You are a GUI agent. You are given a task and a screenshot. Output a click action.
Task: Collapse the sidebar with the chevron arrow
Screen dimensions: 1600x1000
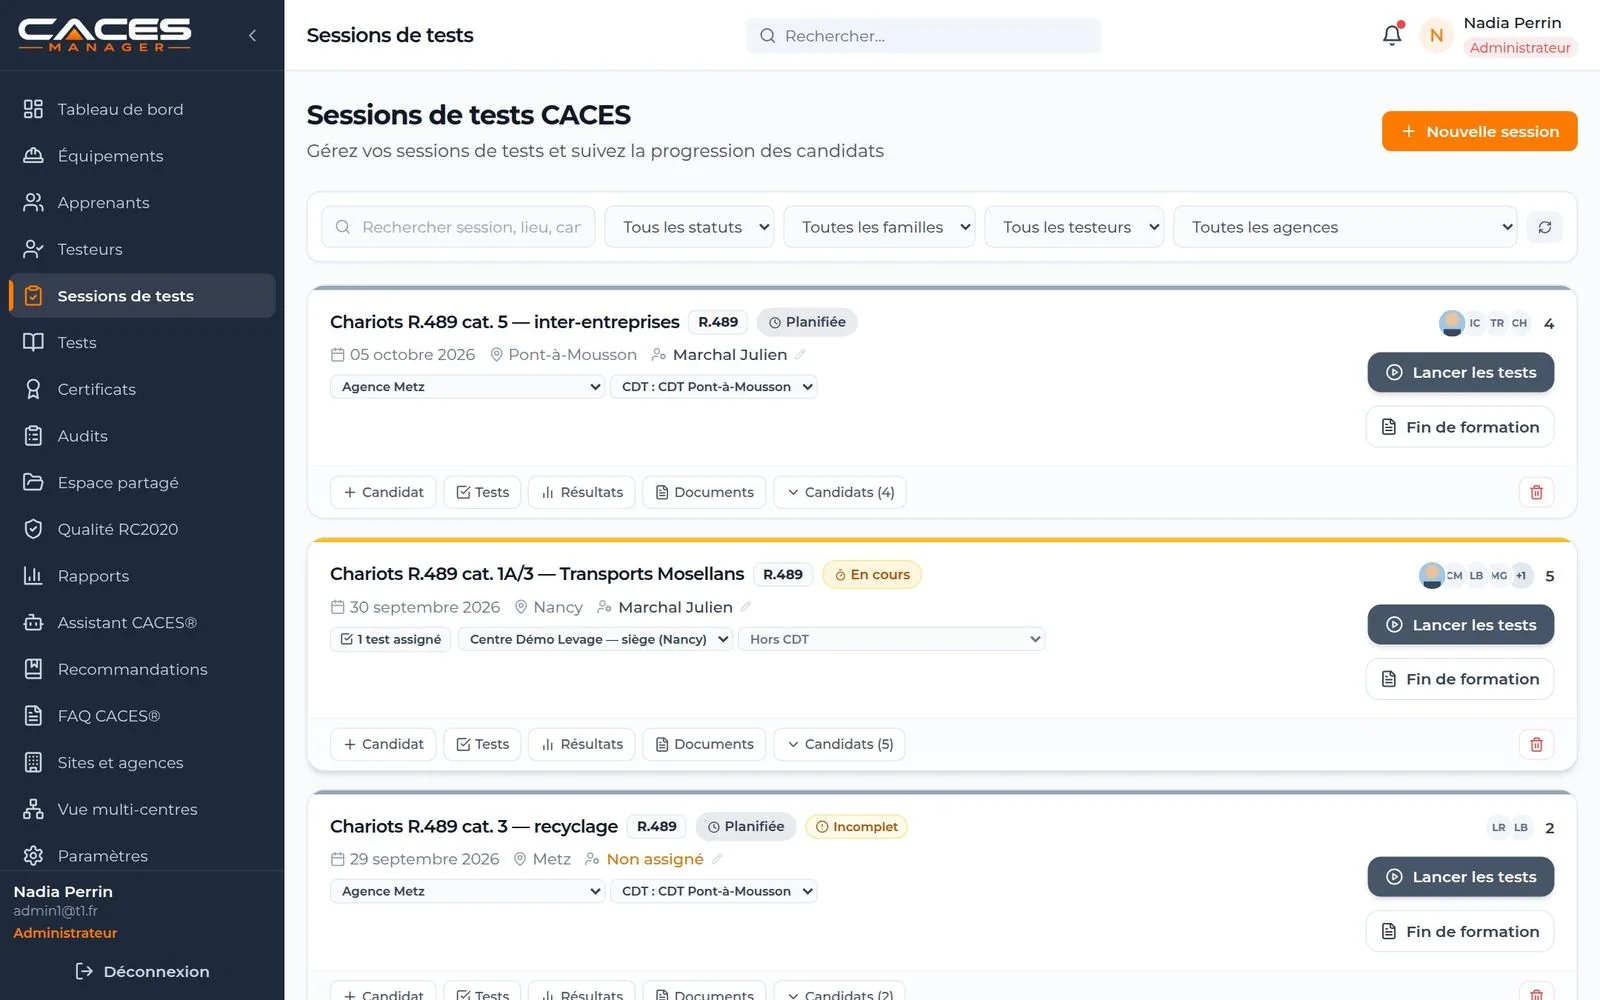coord(252,35)
